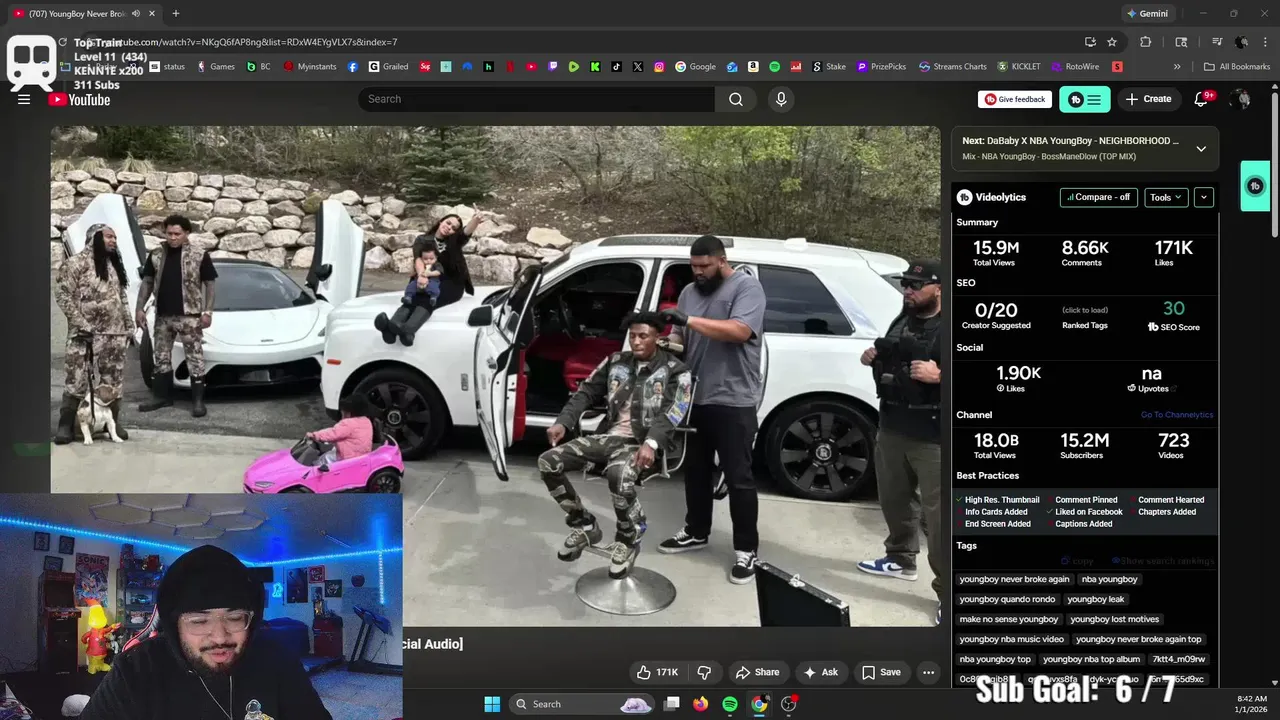Open the Instagram bookmark icon

[659, 67]
